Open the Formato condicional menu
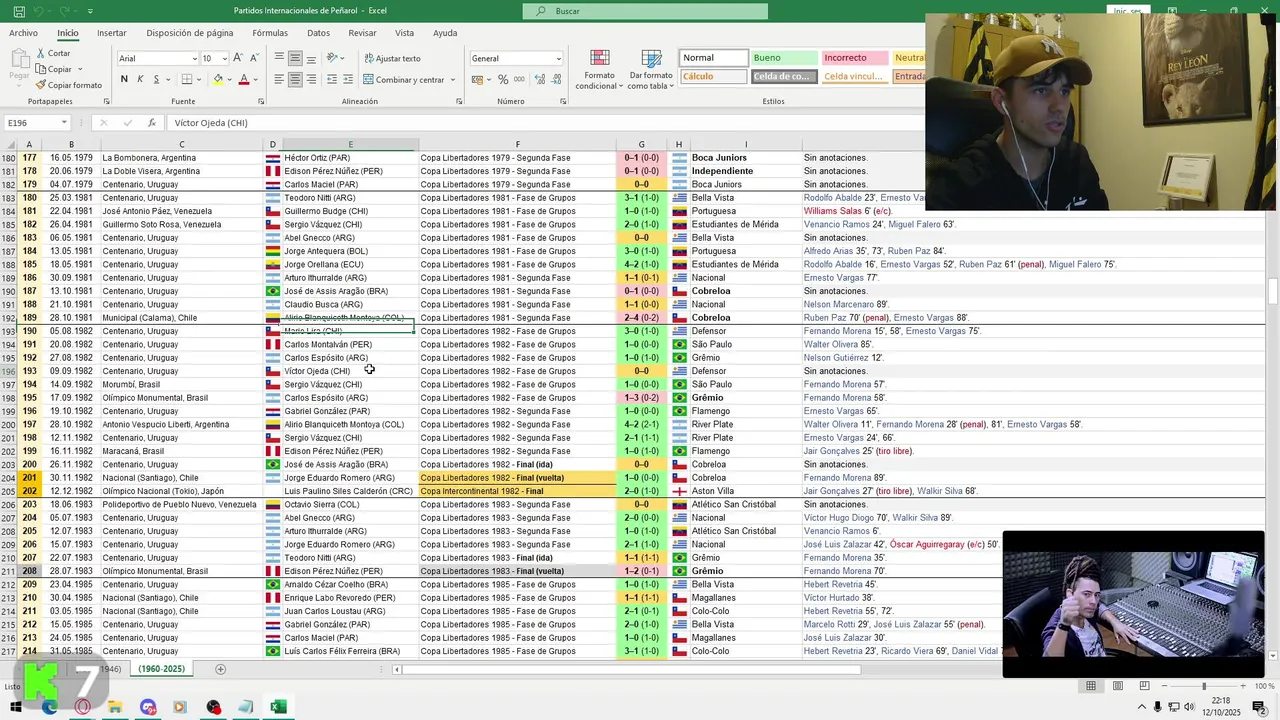This screenshot has height=720, width=1280. click(599, 70)
